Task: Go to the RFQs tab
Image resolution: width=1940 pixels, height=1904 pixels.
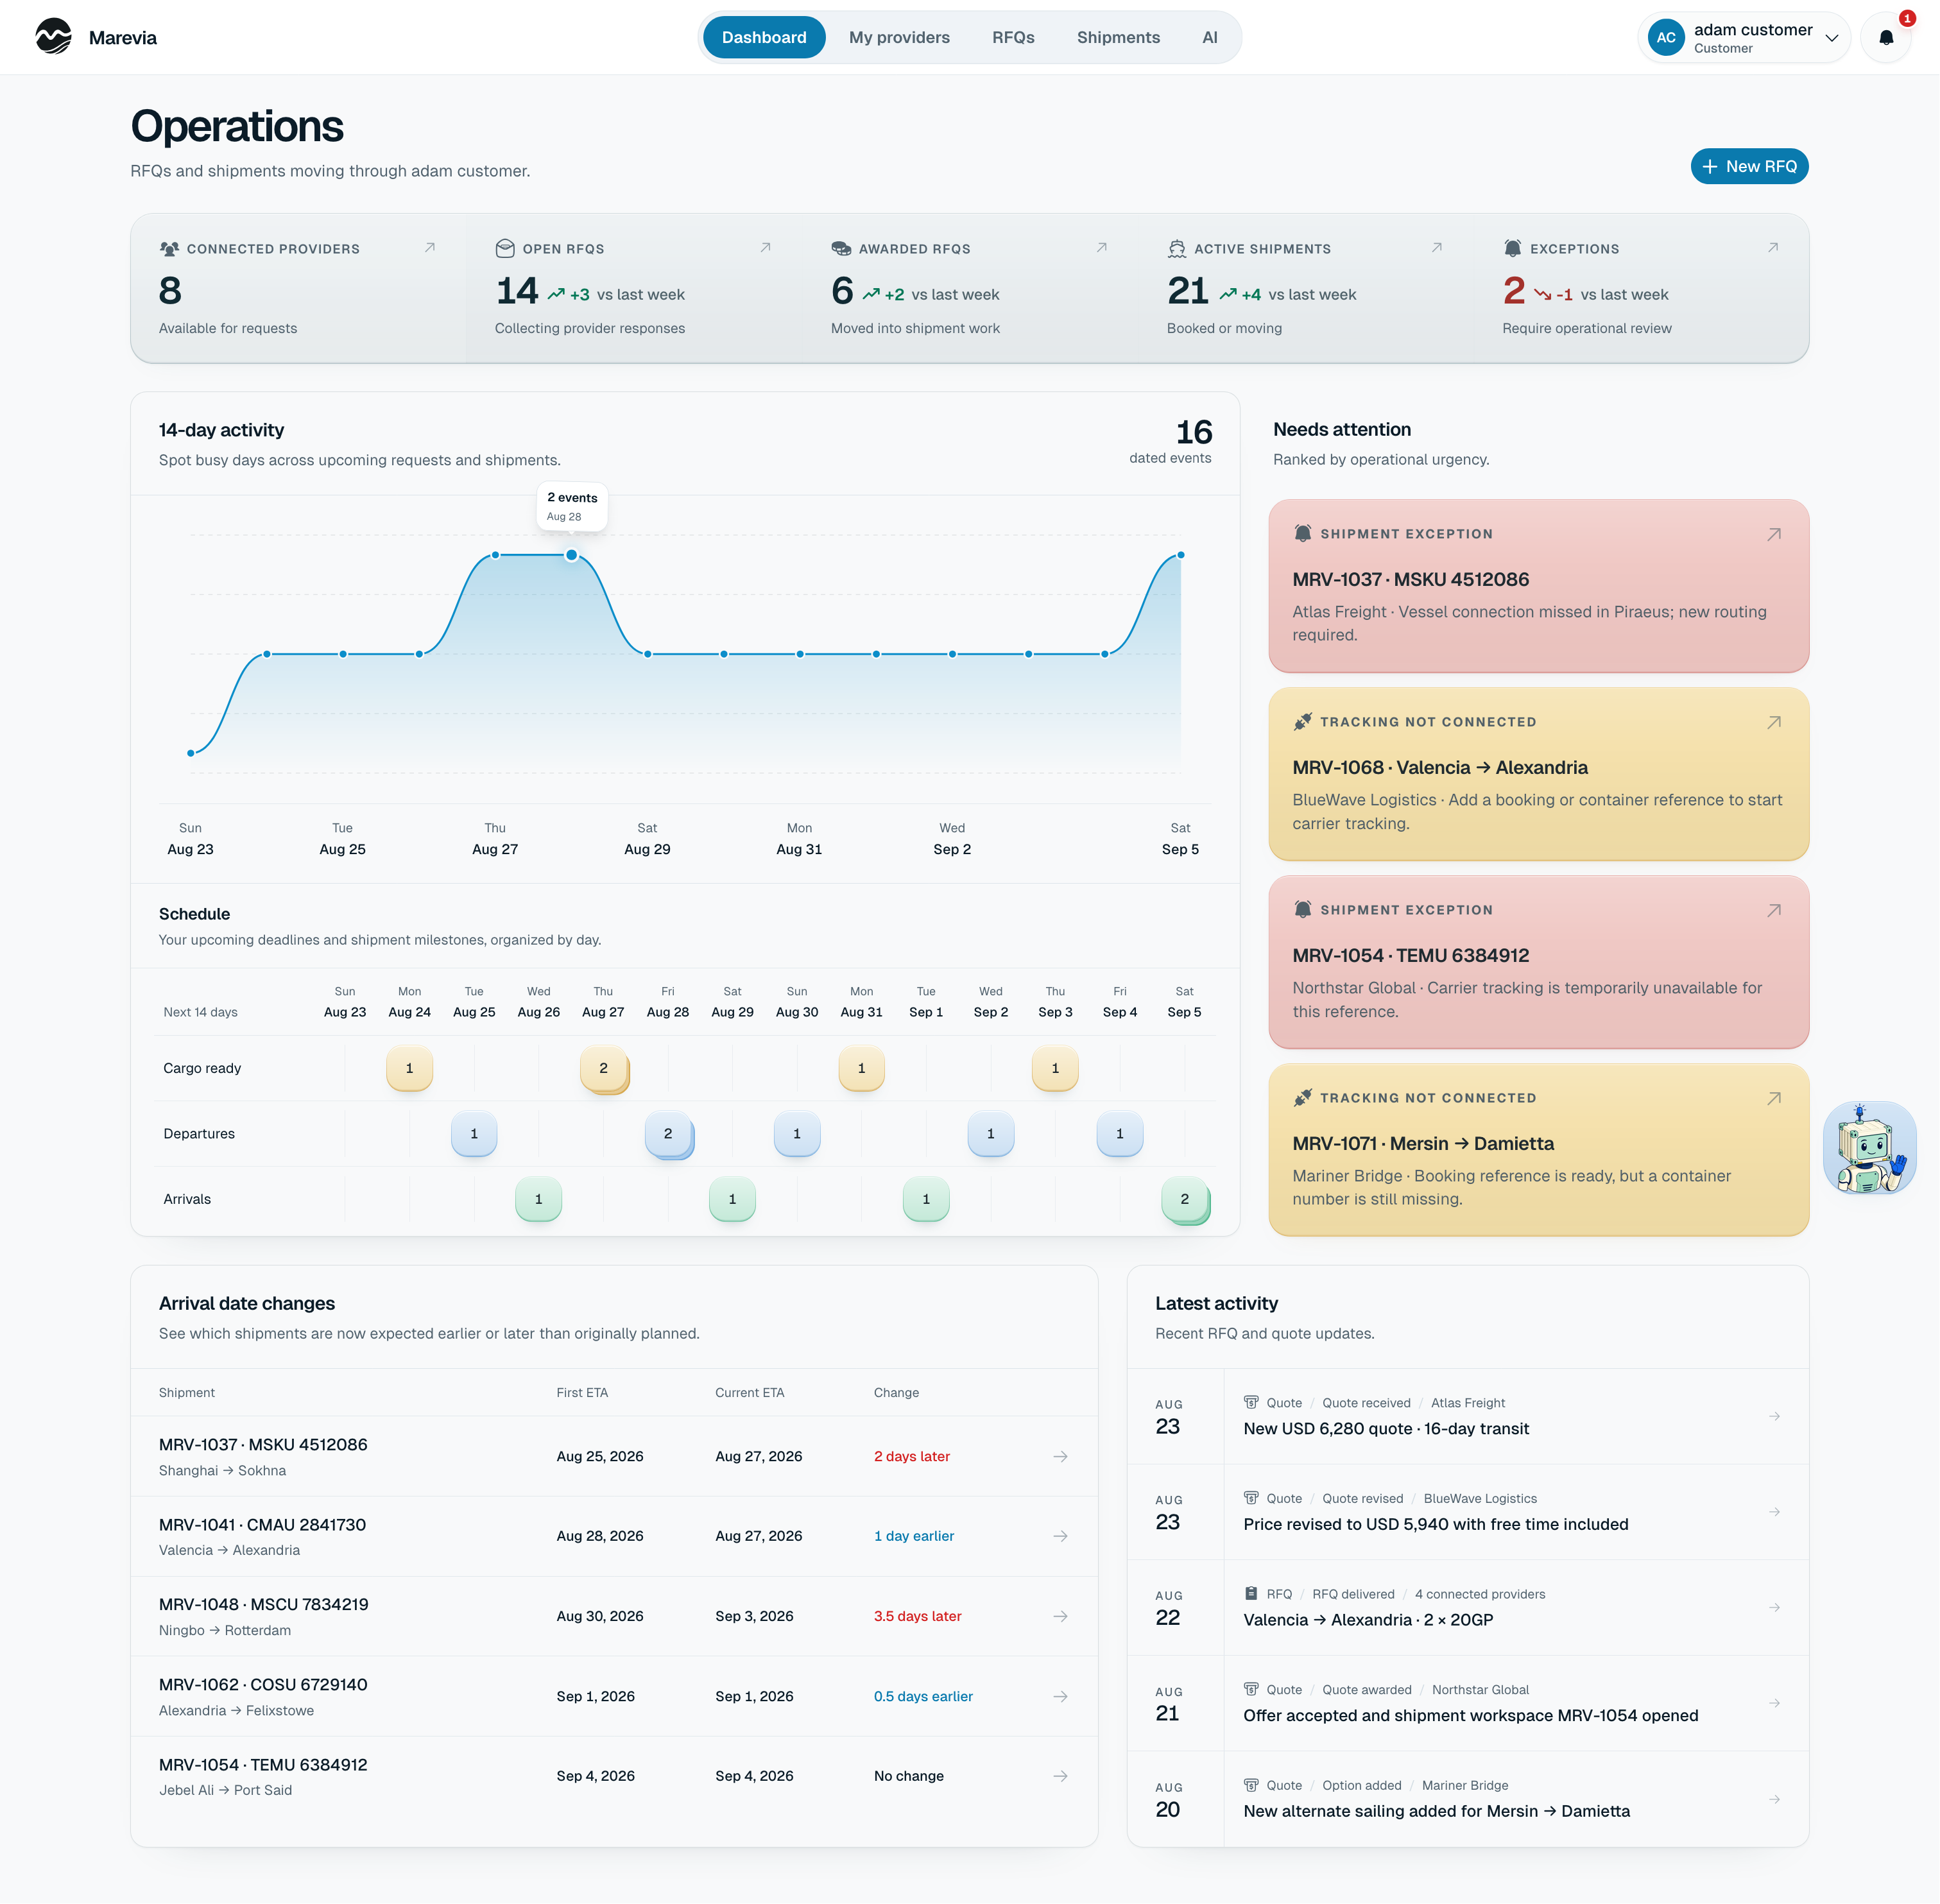Action: click(x=1013, y=37)
